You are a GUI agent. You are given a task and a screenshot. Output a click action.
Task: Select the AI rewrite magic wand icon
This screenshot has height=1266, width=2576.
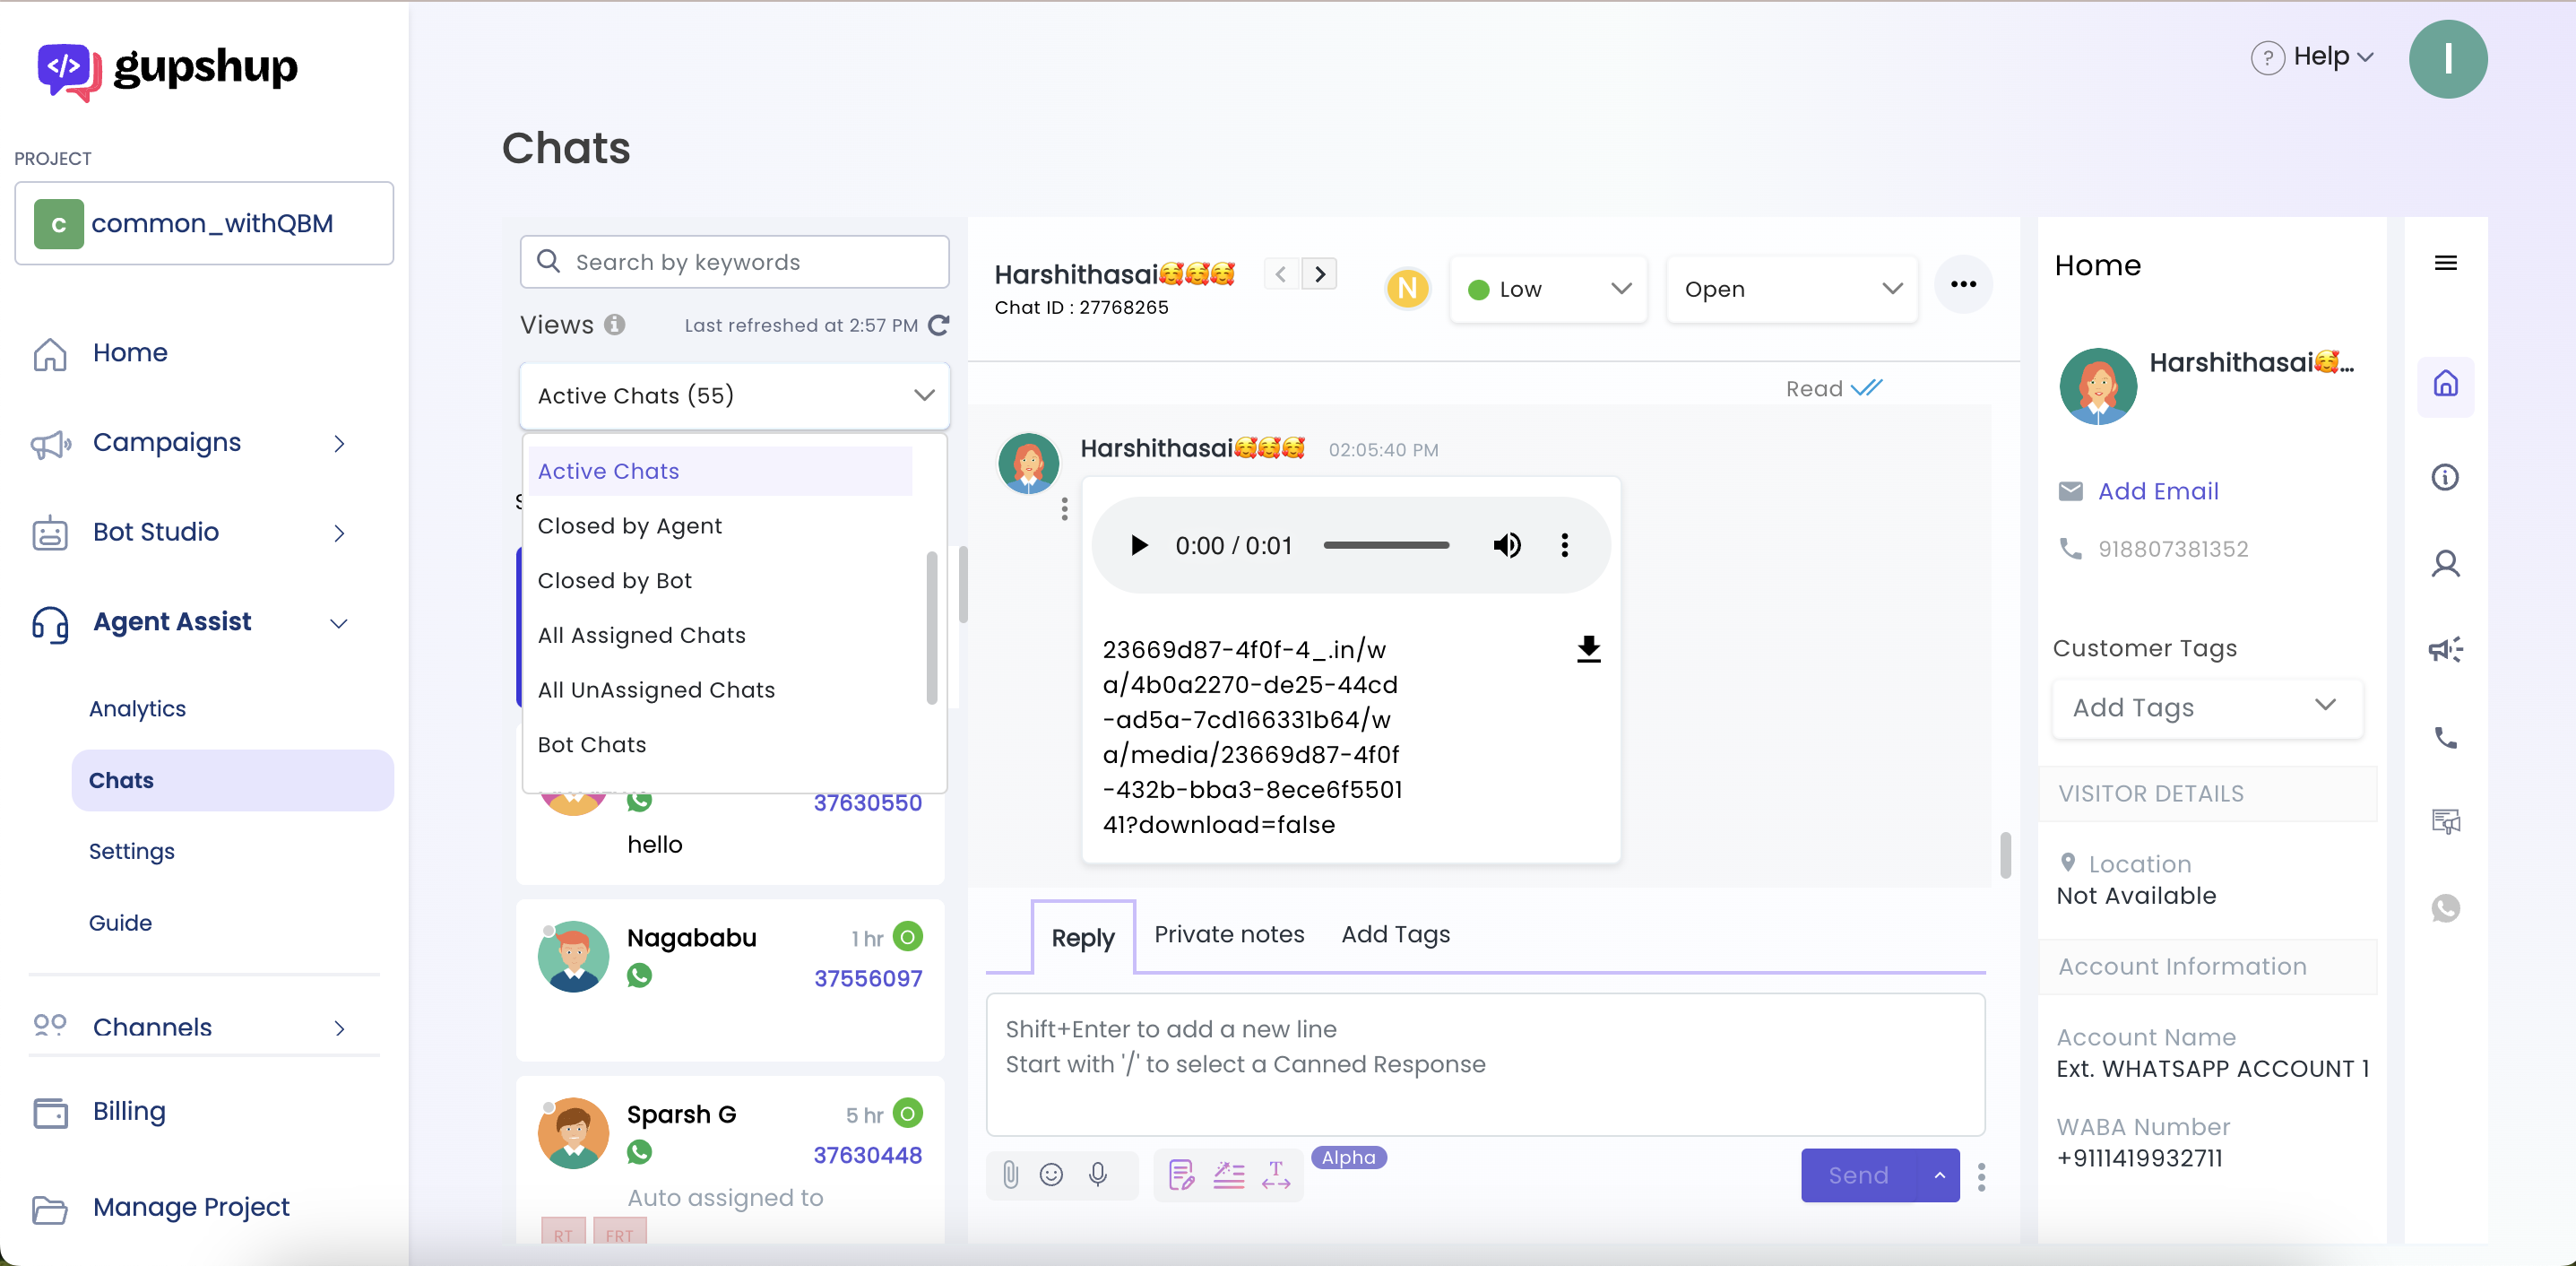[x=1228, y=1174]
